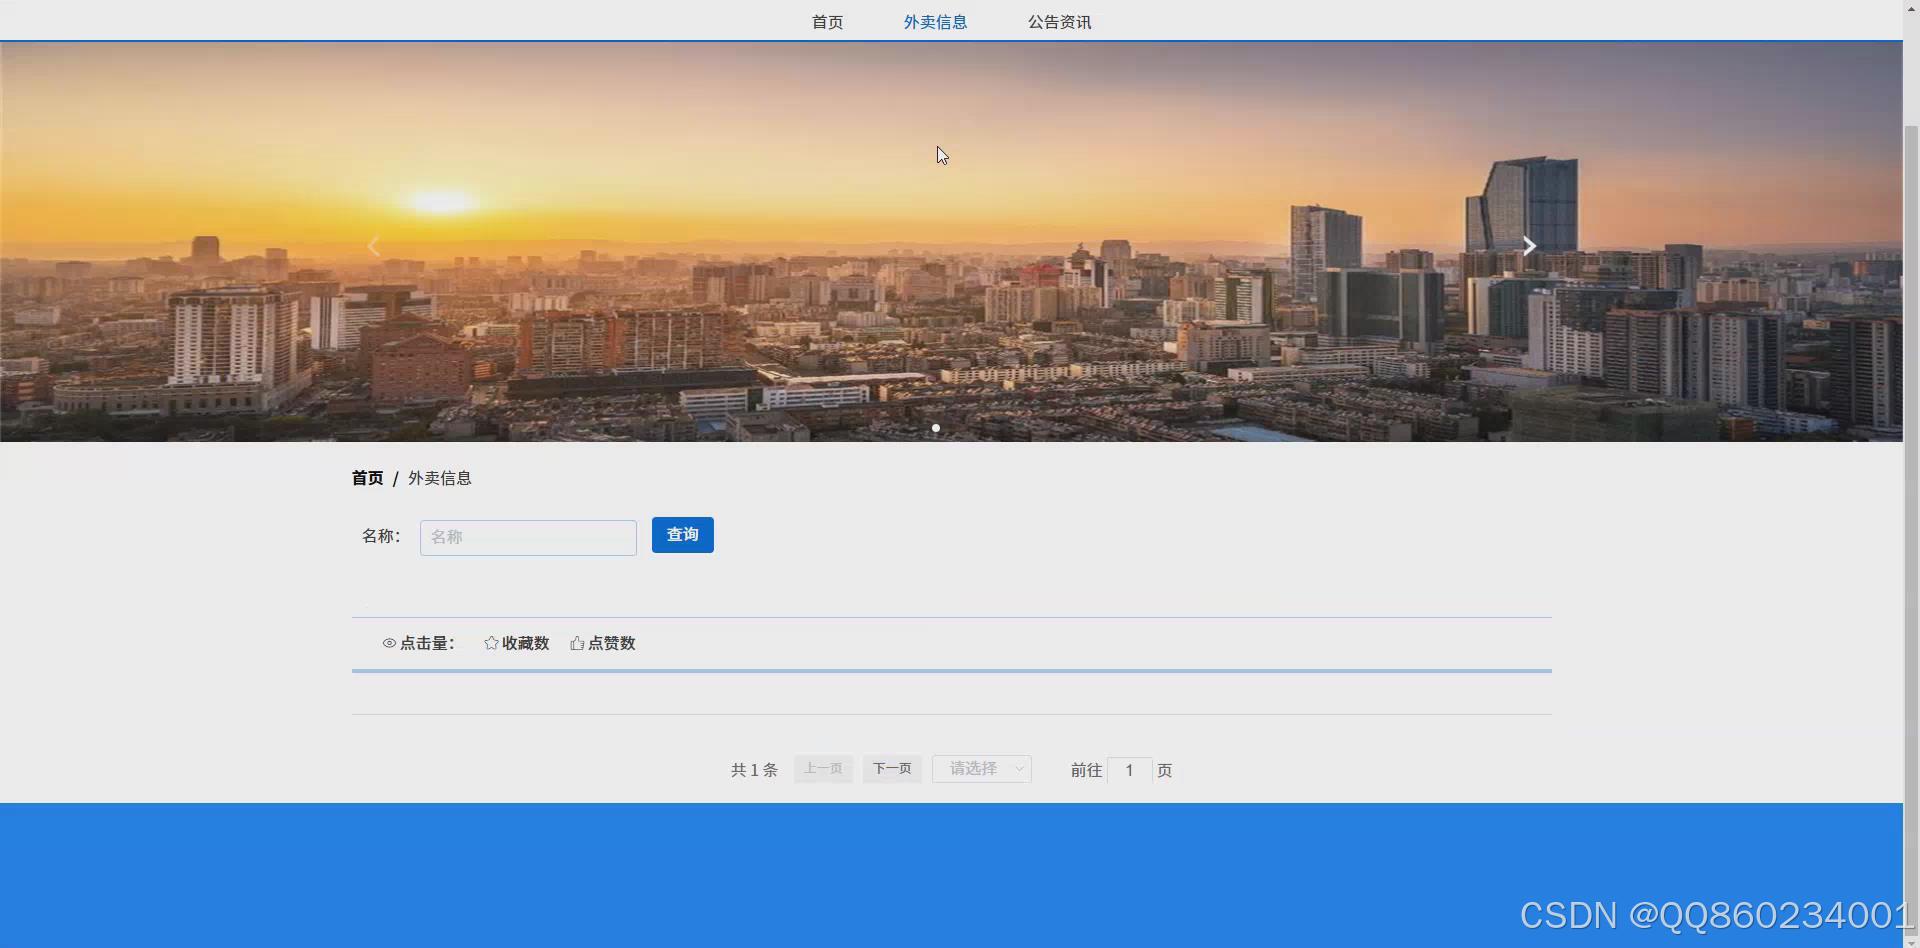The height and width of the screenshot is (948, 1920).
Task: Click the thumbs-up icon beside 点赞数
Action: (577, 643)
